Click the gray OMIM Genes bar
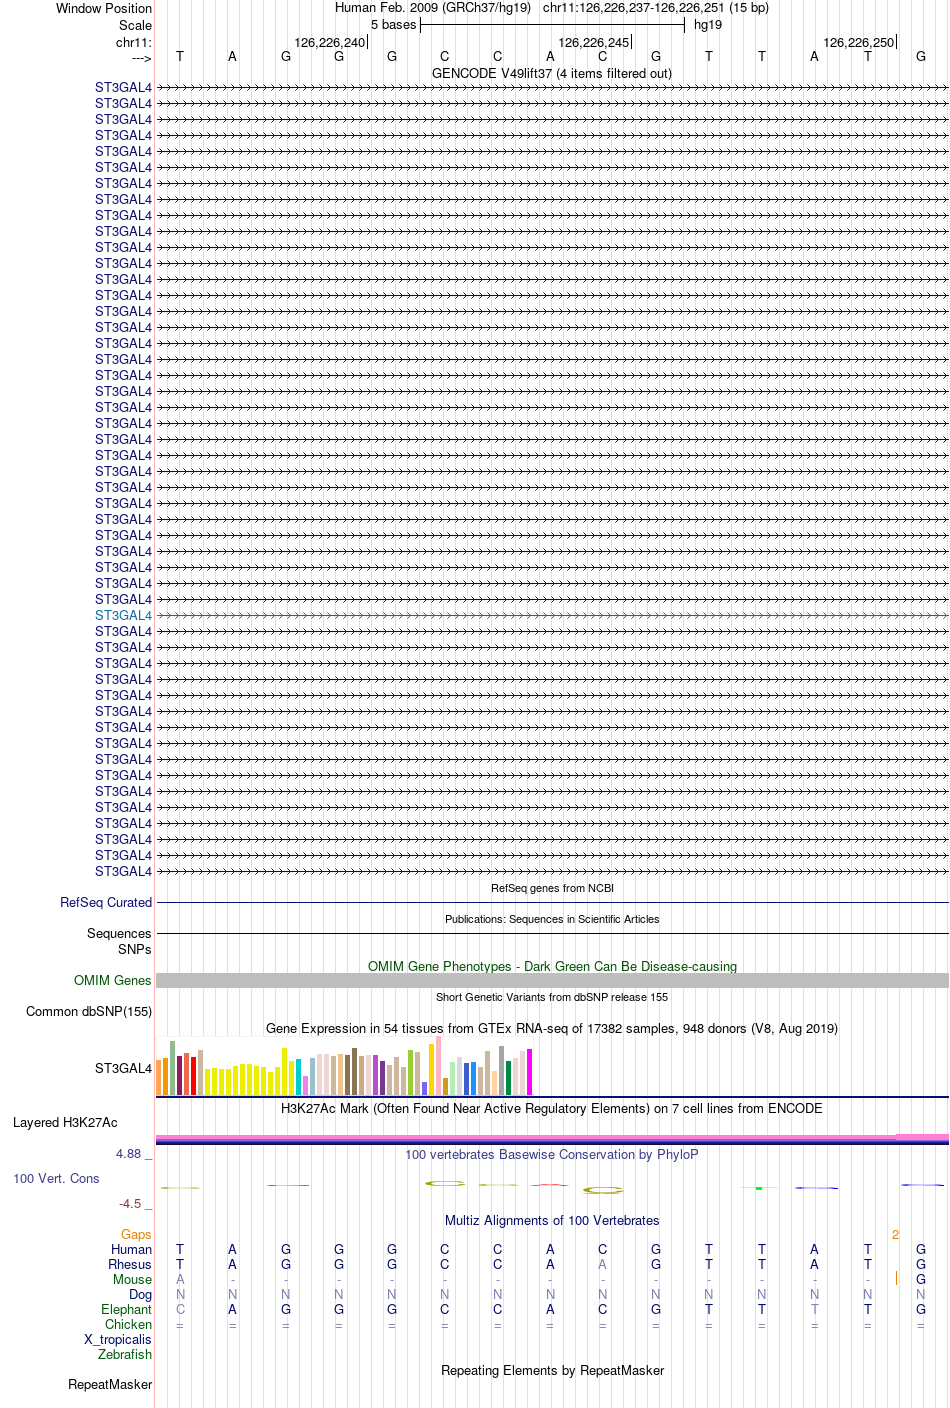 point(552,980)
